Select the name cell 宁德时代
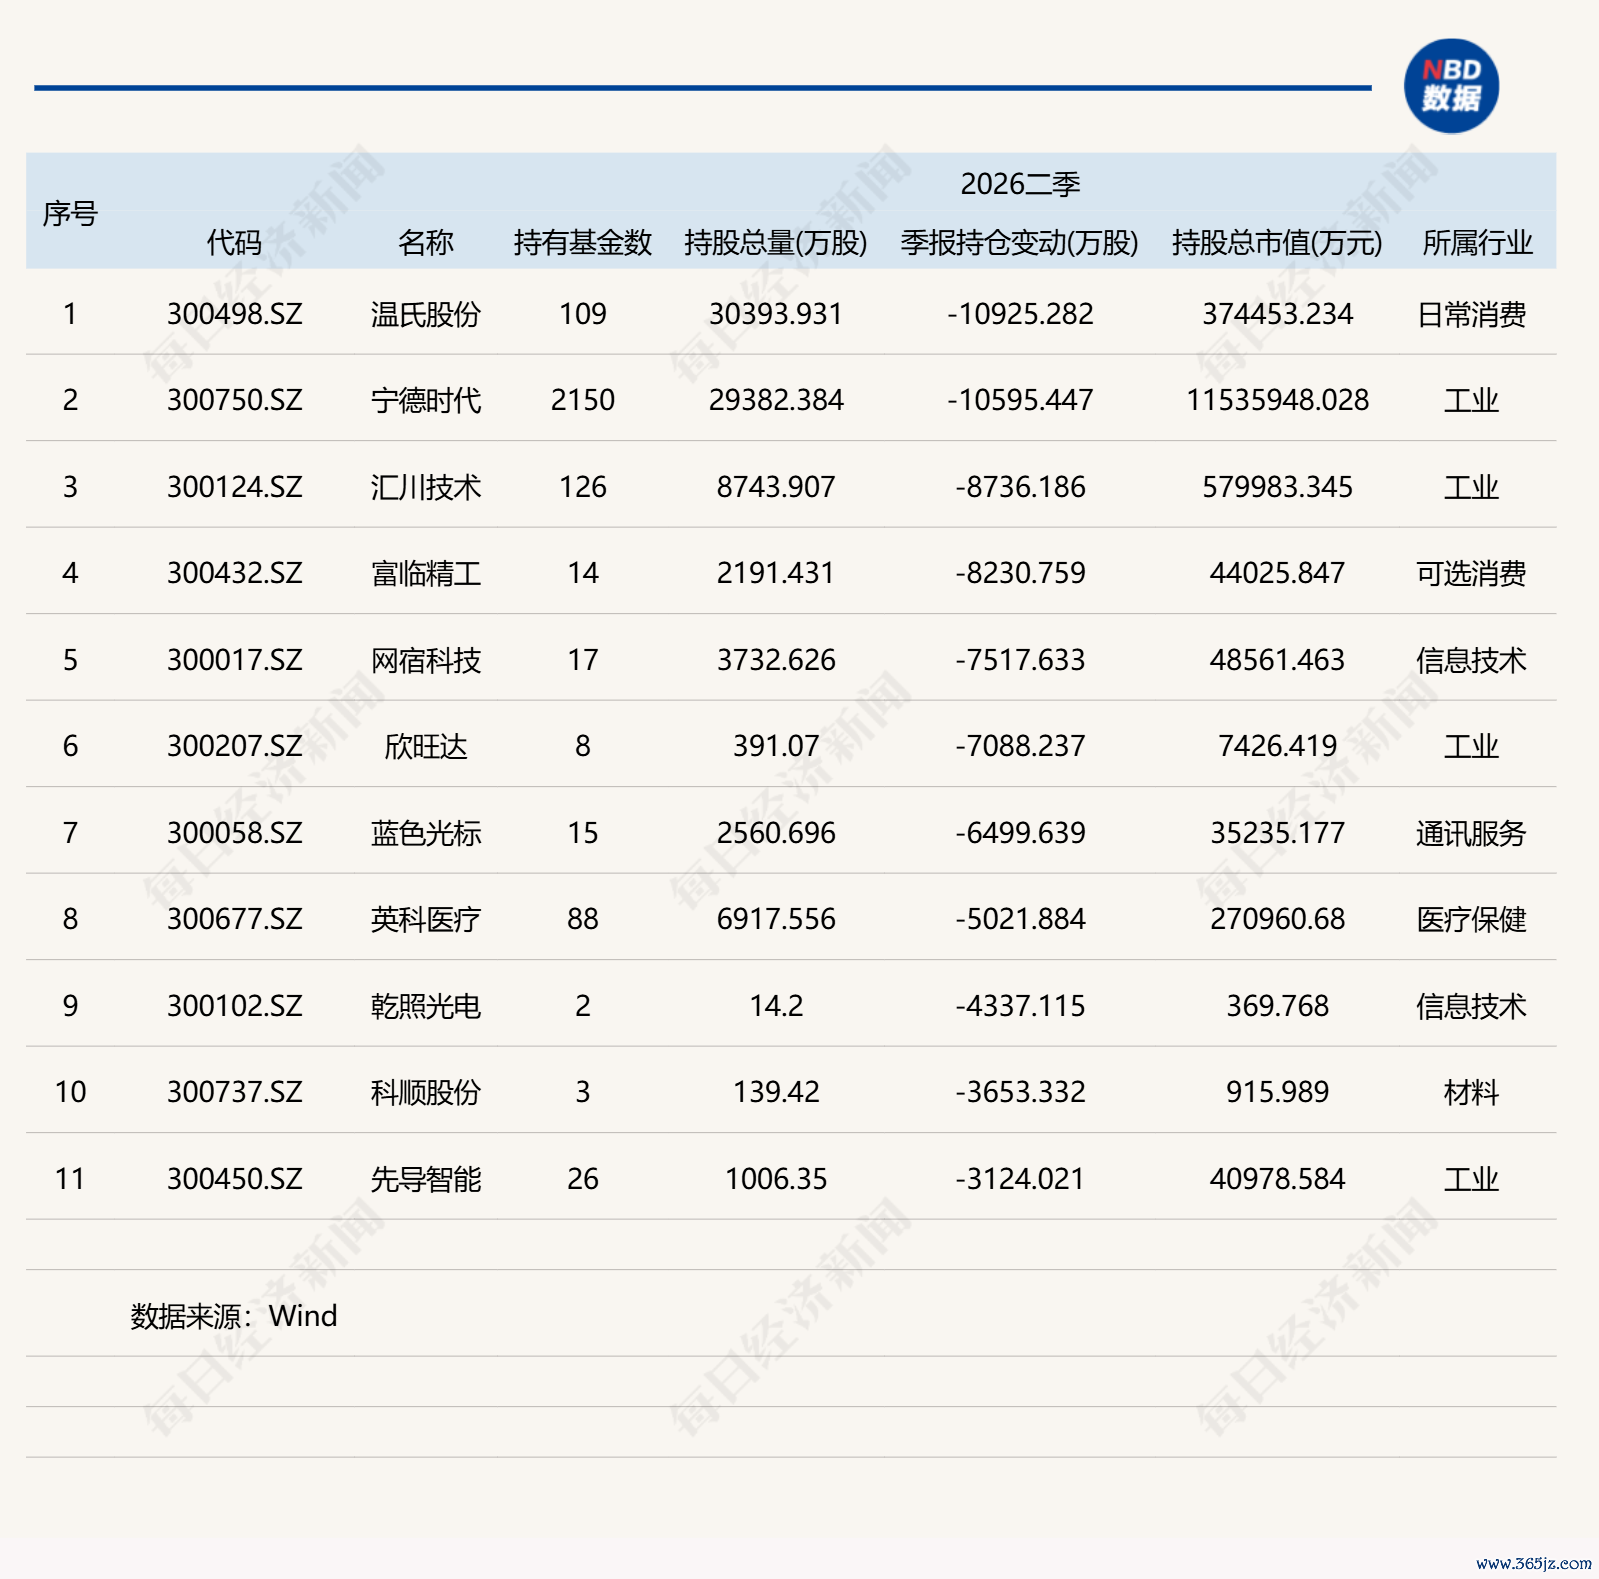The image size is (1599, 1579). (426, 400)
